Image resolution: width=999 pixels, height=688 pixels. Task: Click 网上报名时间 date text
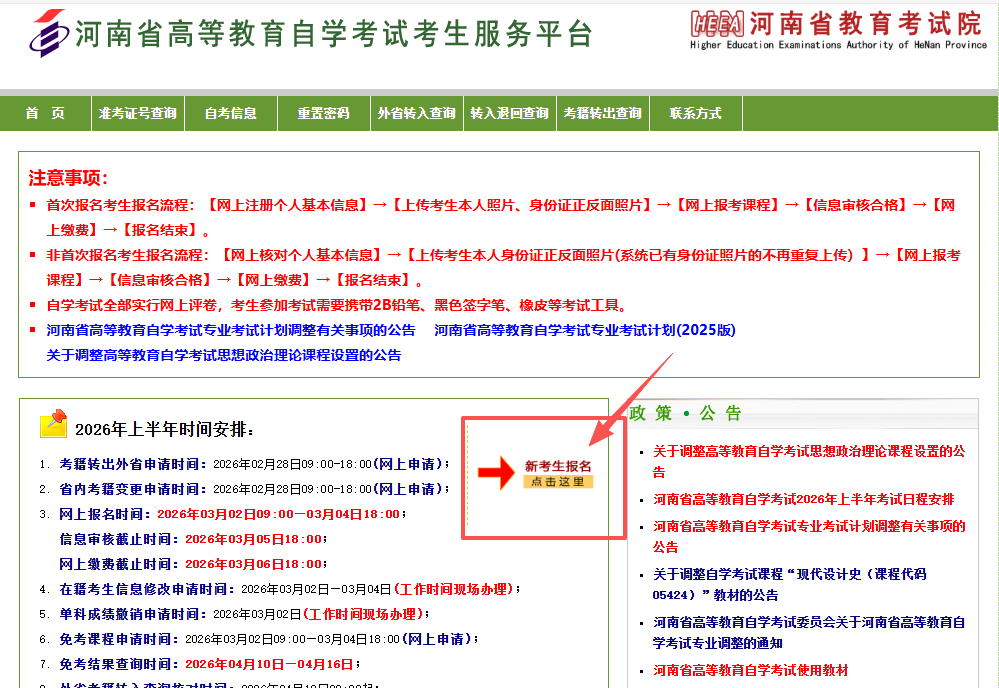pos(278,514)
